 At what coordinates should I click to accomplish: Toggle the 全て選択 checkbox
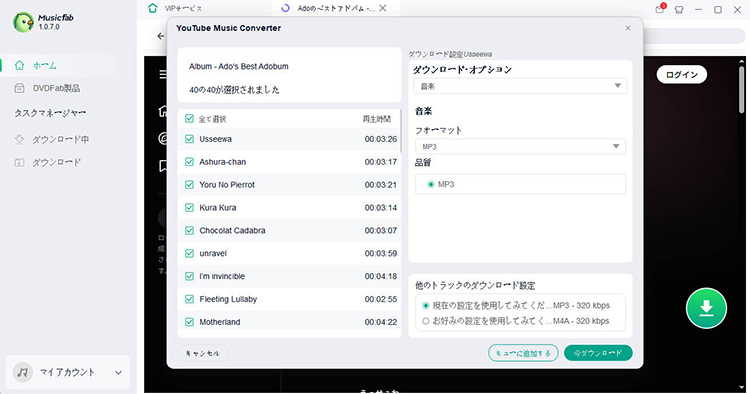click(x=189, y=119)
